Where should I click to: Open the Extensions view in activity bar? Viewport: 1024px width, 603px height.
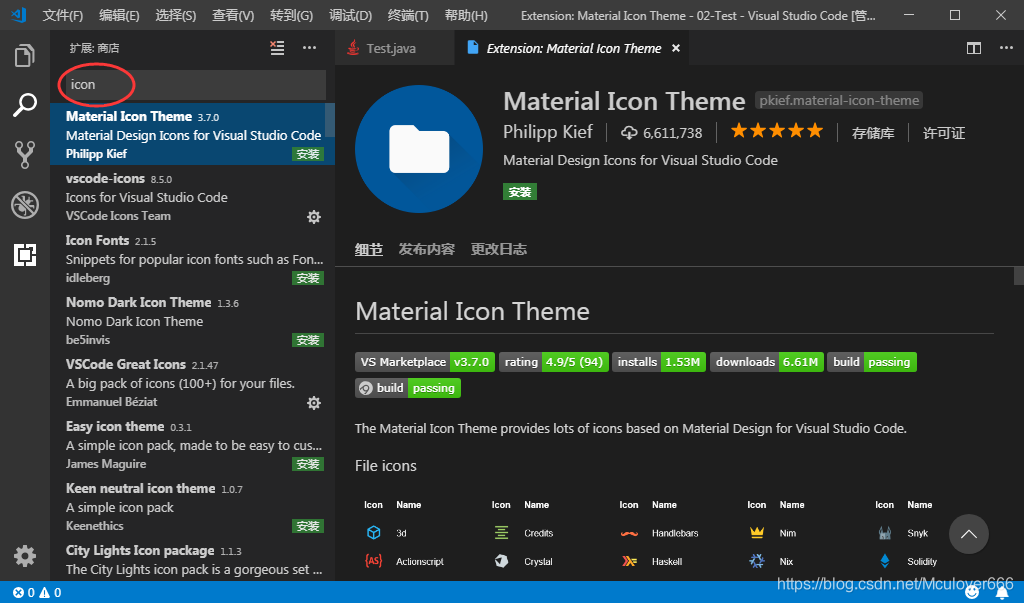pyautogui.click(x=25, y=255)
